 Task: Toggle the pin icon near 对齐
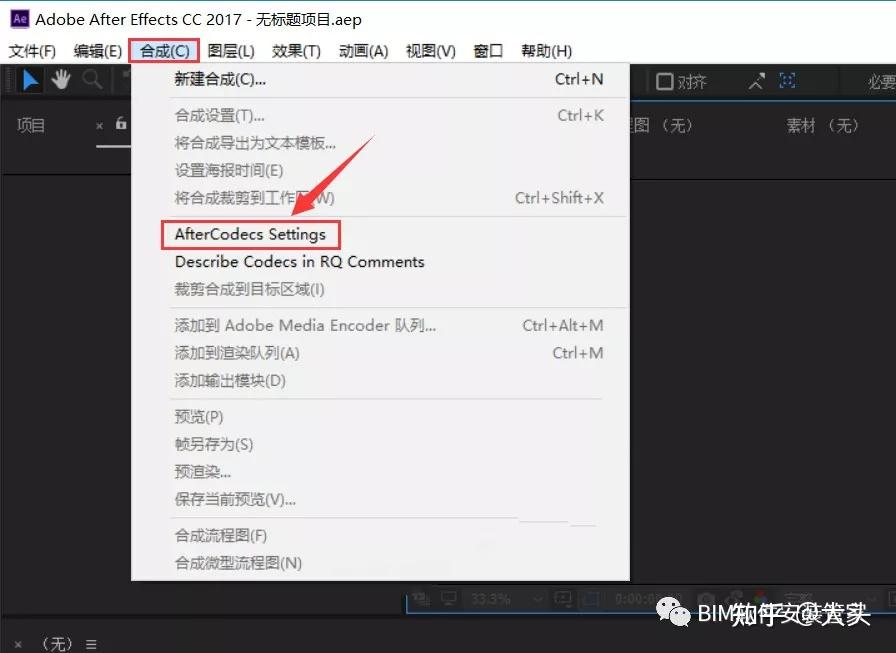pos(756,81)
